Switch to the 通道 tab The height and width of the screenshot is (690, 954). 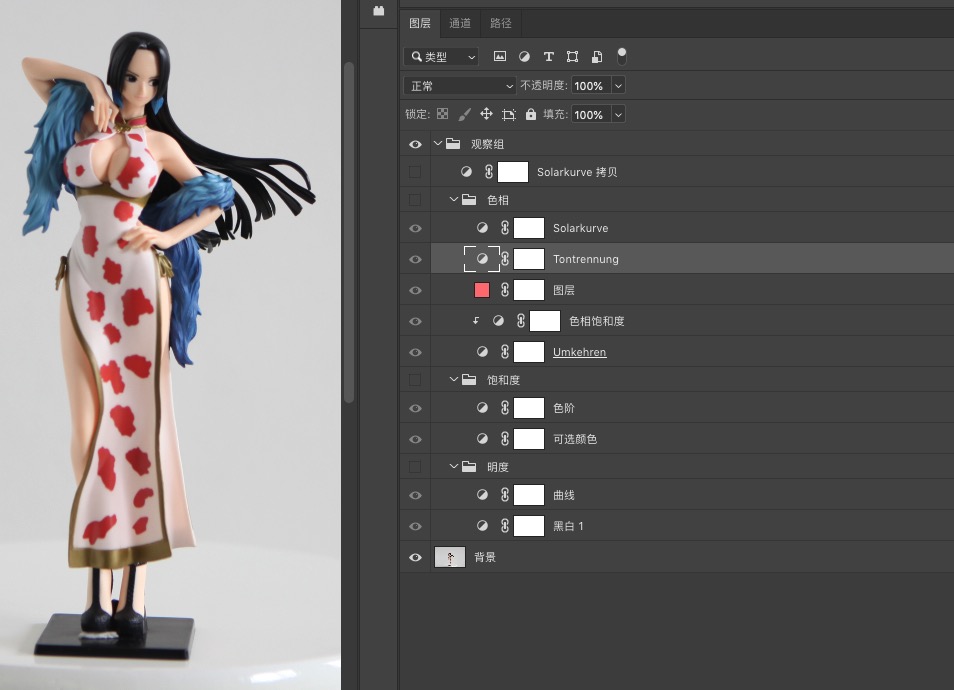tap(460, 23)
